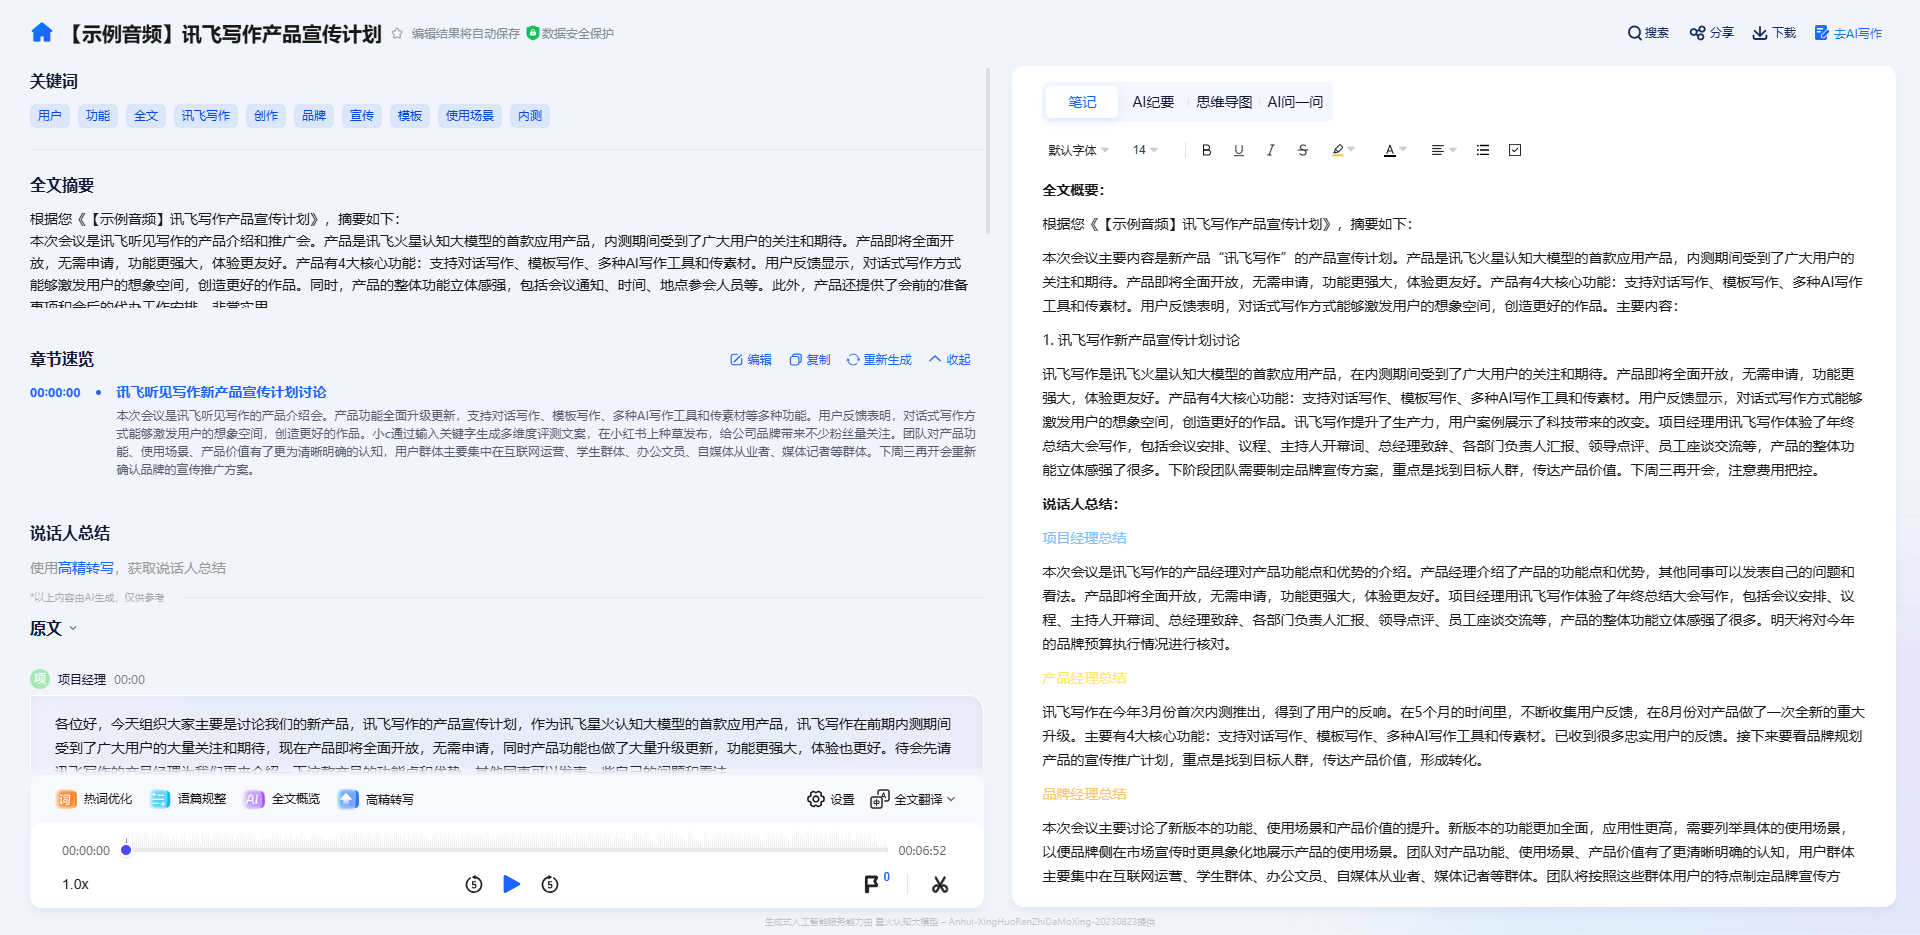The height and width of the screenshot is (935, 1920).
Task: Open 高精转写 tool in bottom toolbar
Action: [376, 799]
